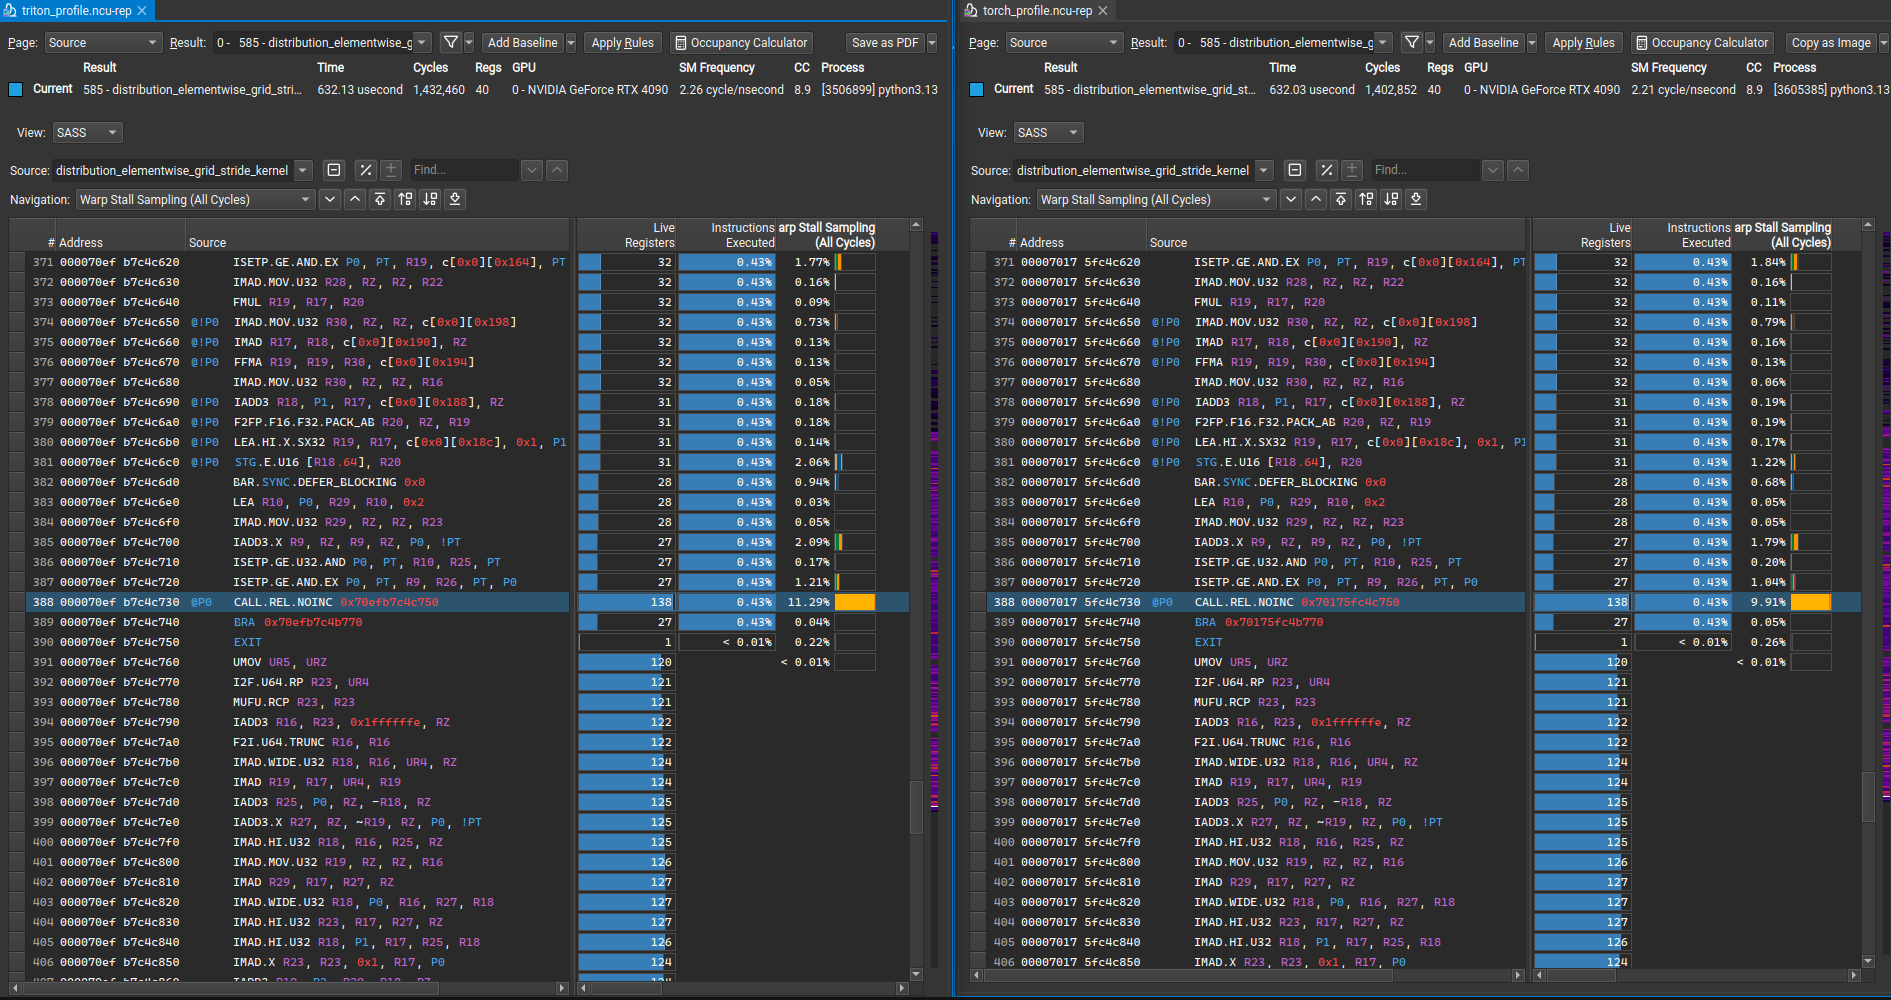Go to next lower value in left Navigation bar

coord(430,199)
